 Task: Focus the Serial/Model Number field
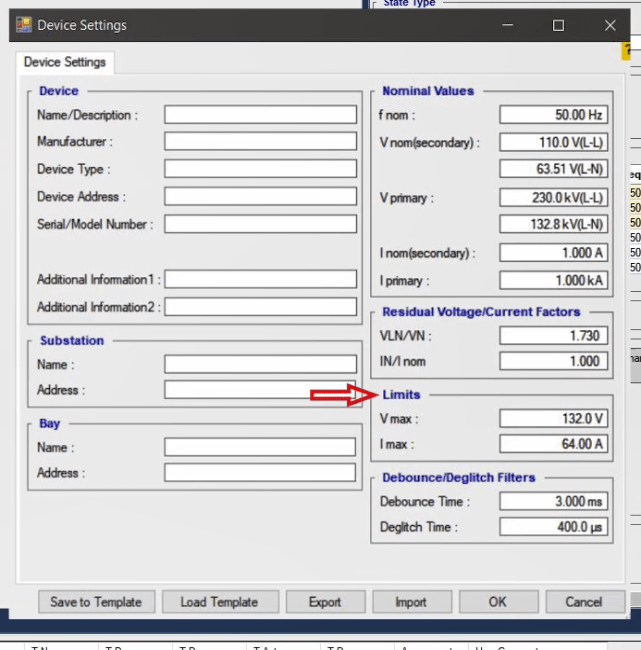[260, 224]
